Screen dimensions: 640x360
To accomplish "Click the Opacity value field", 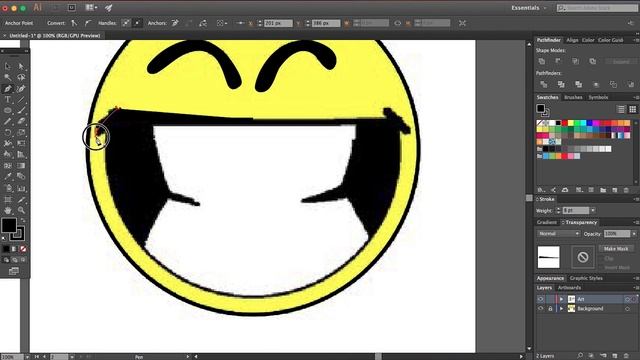I will pos(617,234).
